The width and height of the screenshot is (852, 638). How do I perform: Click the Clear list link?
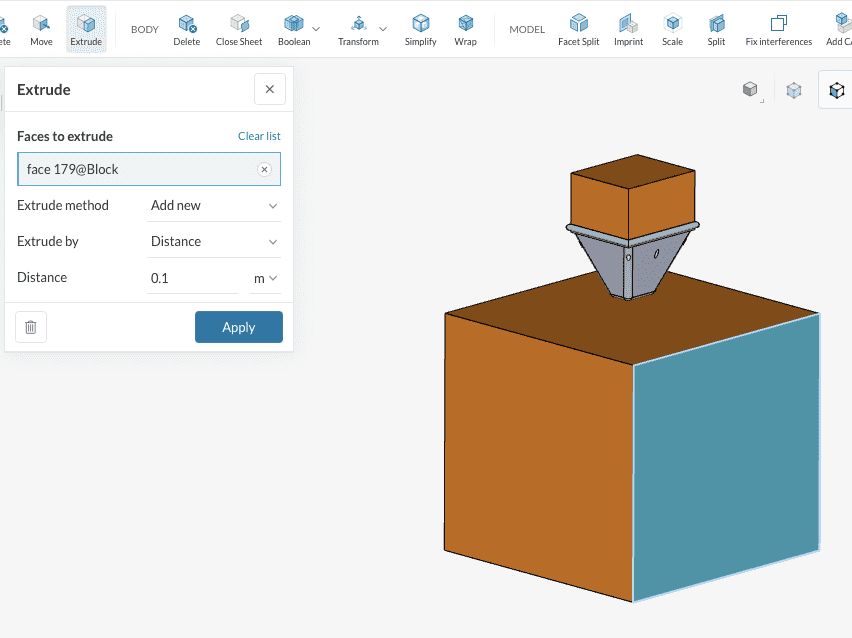click(259, 136)
